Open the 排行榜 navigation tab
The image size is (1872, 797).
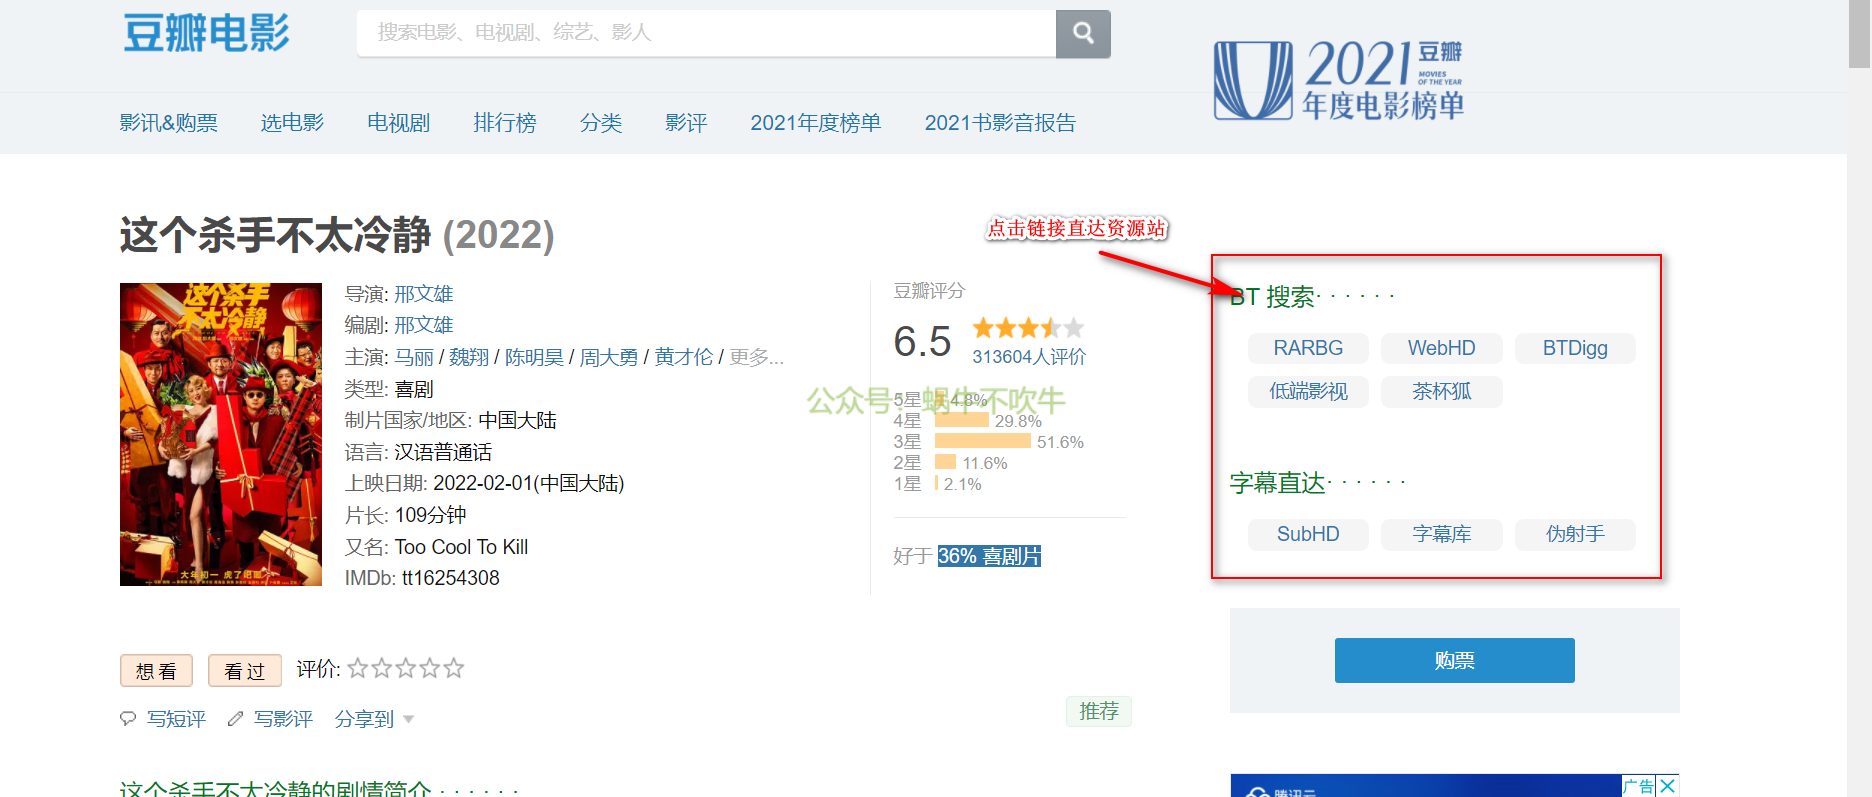click(x=504, y=123)
